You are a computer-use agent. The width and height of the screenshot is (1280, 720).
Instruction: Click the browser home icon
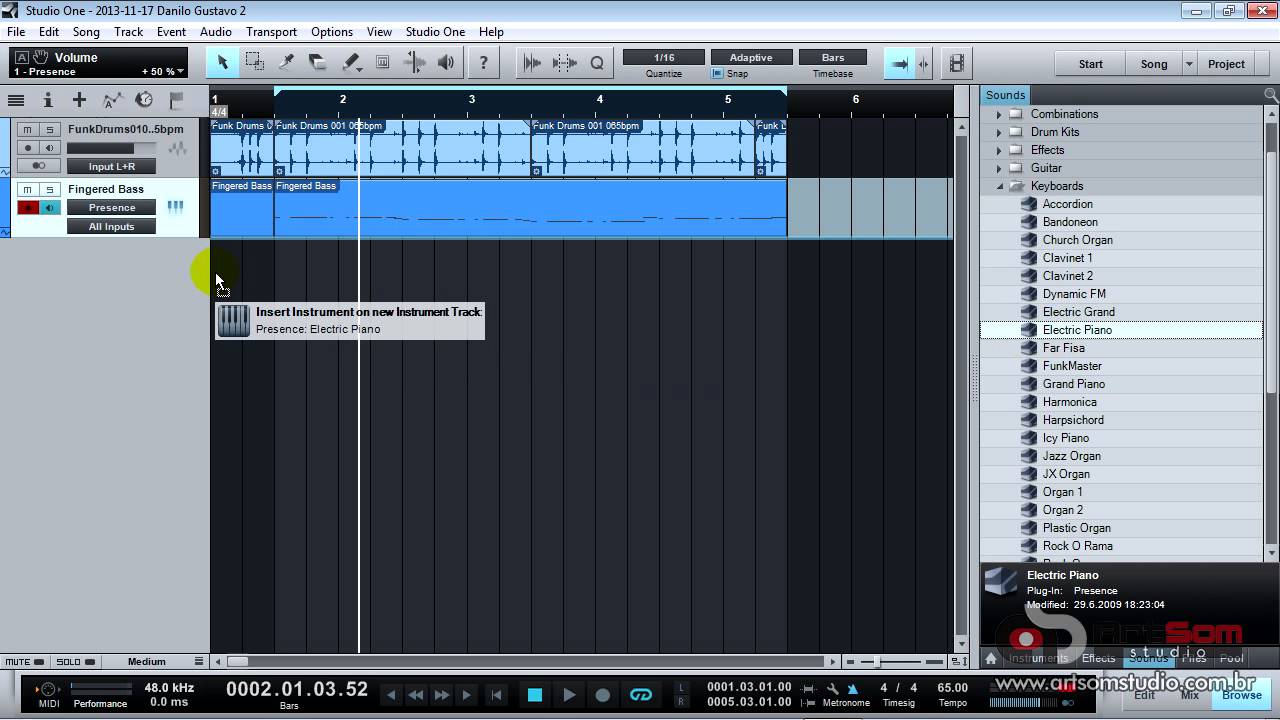coord(991,658)
